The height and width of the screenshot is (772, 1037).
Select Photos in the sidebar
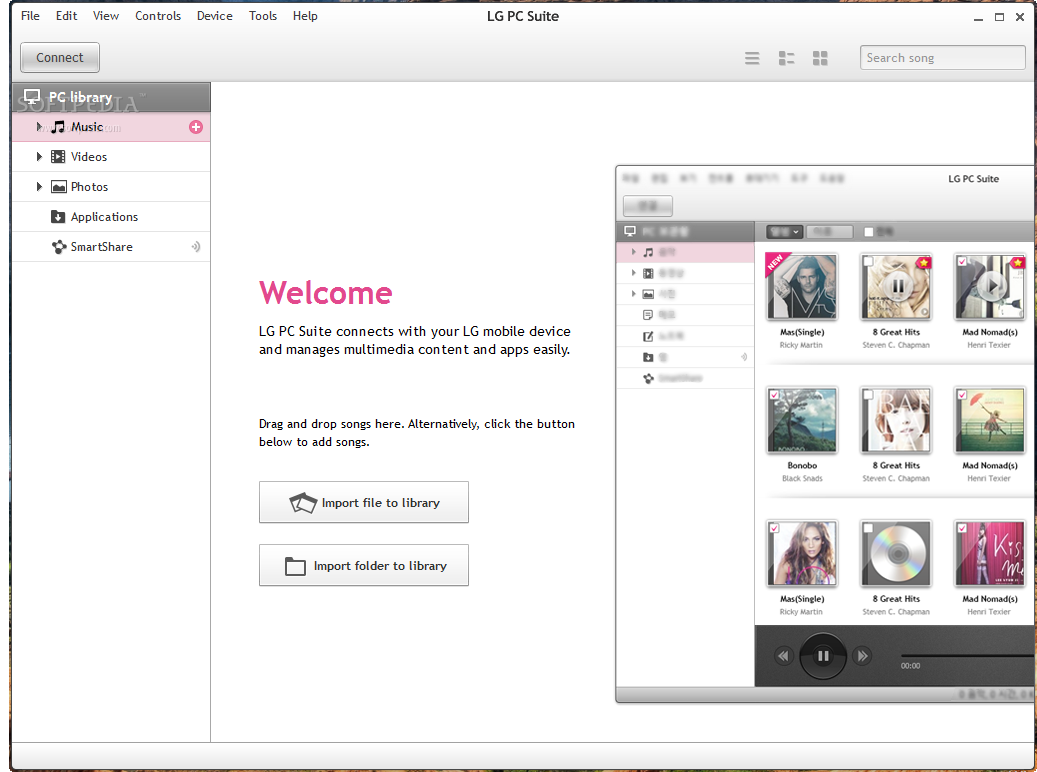(111, 187)
